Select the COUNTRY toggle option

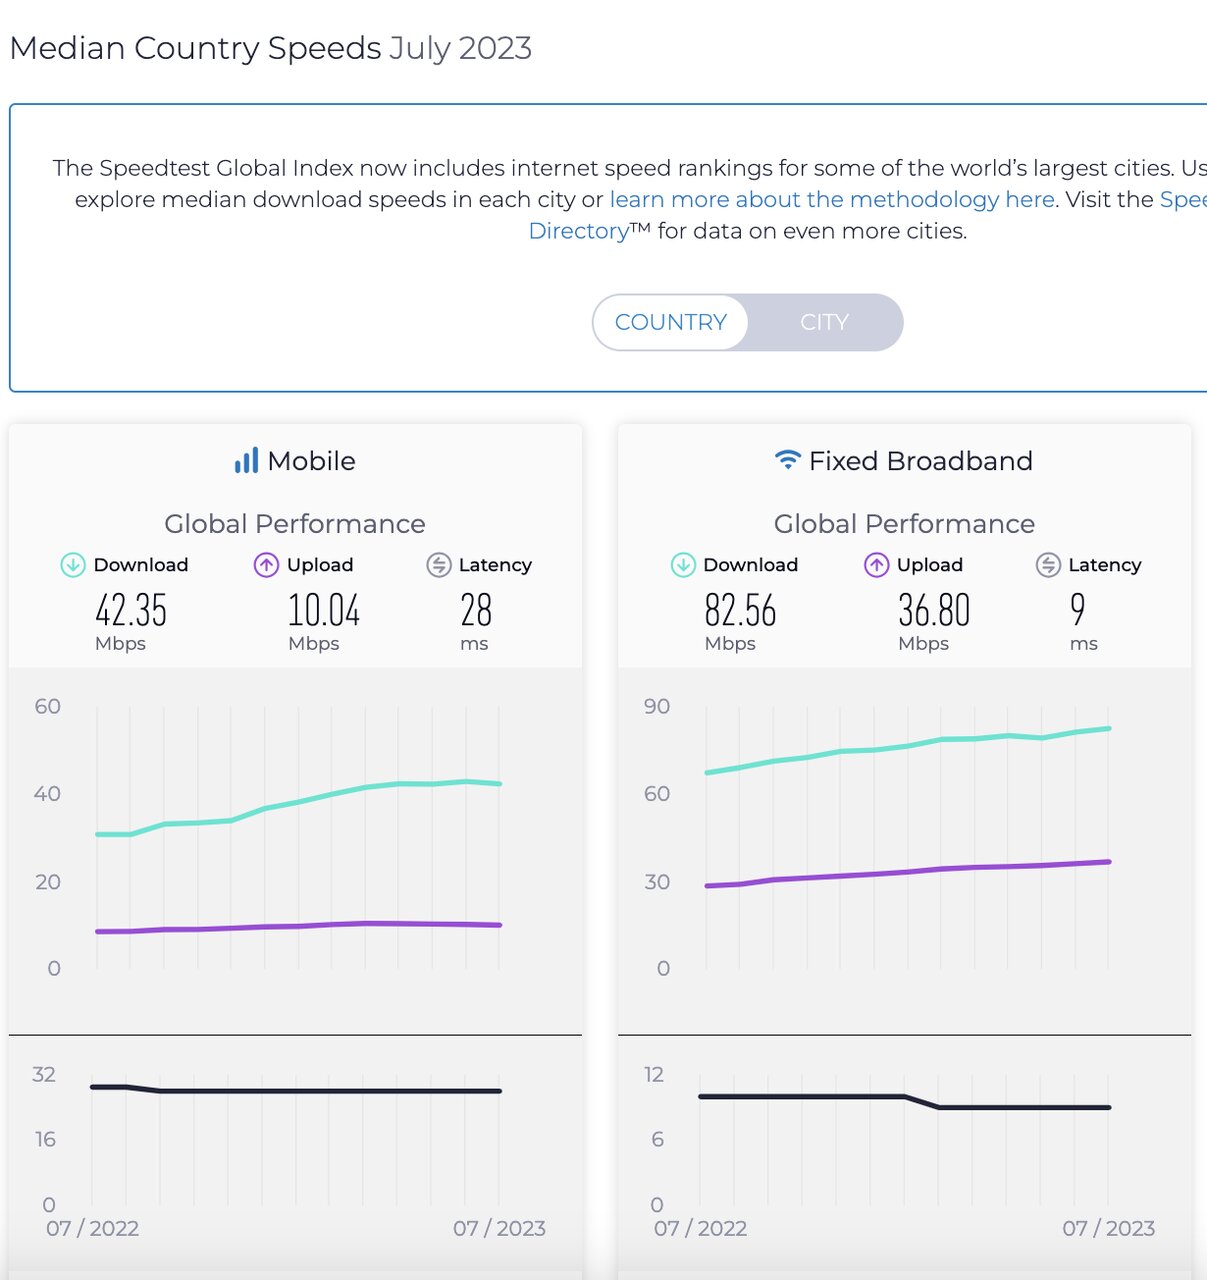coord(670,322)
